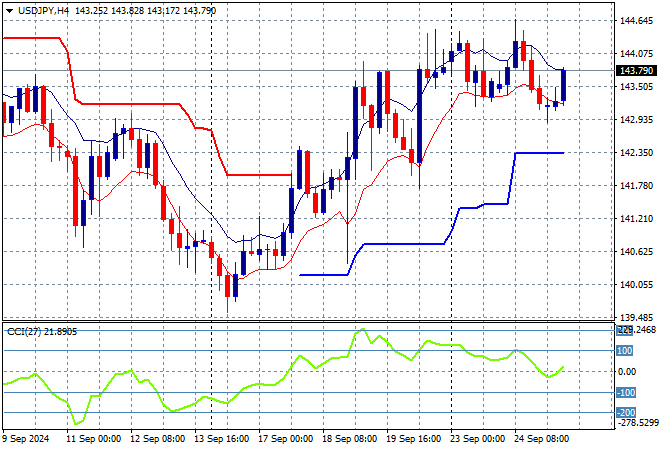Open the chart menu triangle beside USDJPY
The width and height of the screenshot is (660, 450).
pos(9,11)
